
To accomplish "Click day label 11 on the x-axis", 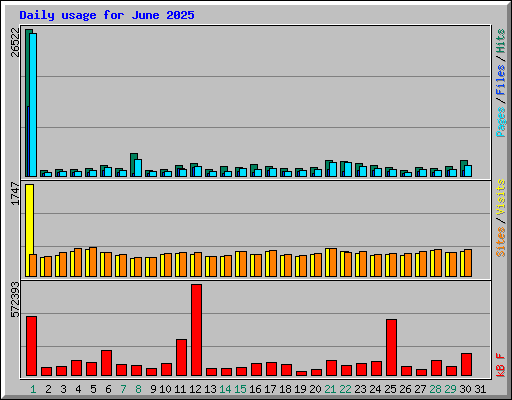I will point(180,389).
